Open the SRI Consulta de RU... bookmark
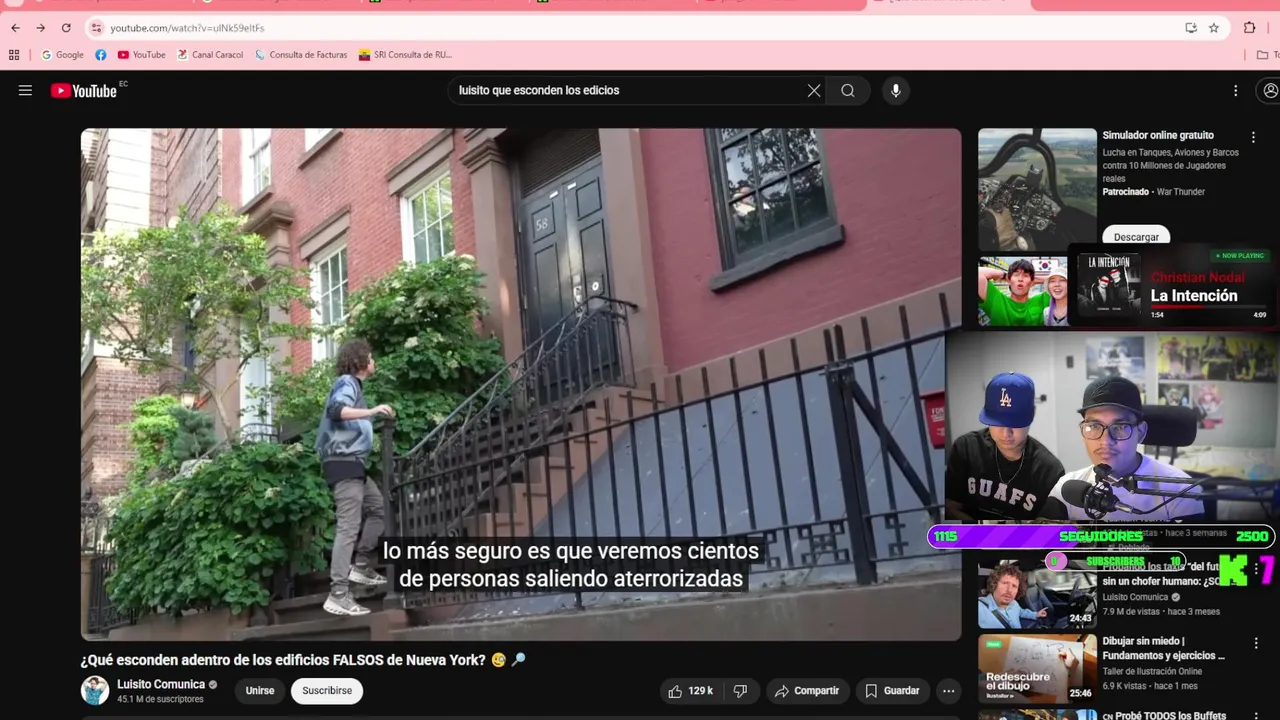The height and width of the screenshot is (720, 1280). (x=406, y=55)
